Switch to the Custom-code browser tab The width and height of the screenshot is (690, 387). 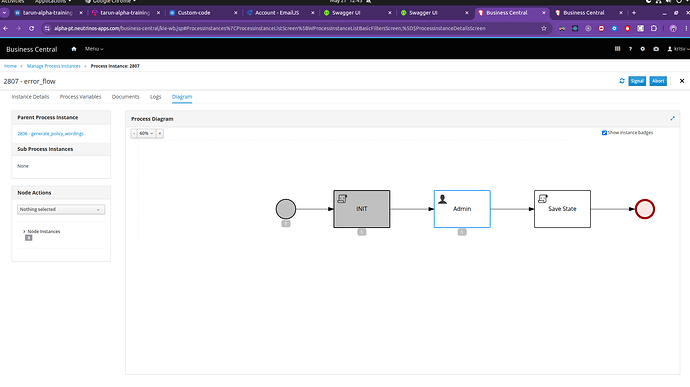[x=202, y=13]
